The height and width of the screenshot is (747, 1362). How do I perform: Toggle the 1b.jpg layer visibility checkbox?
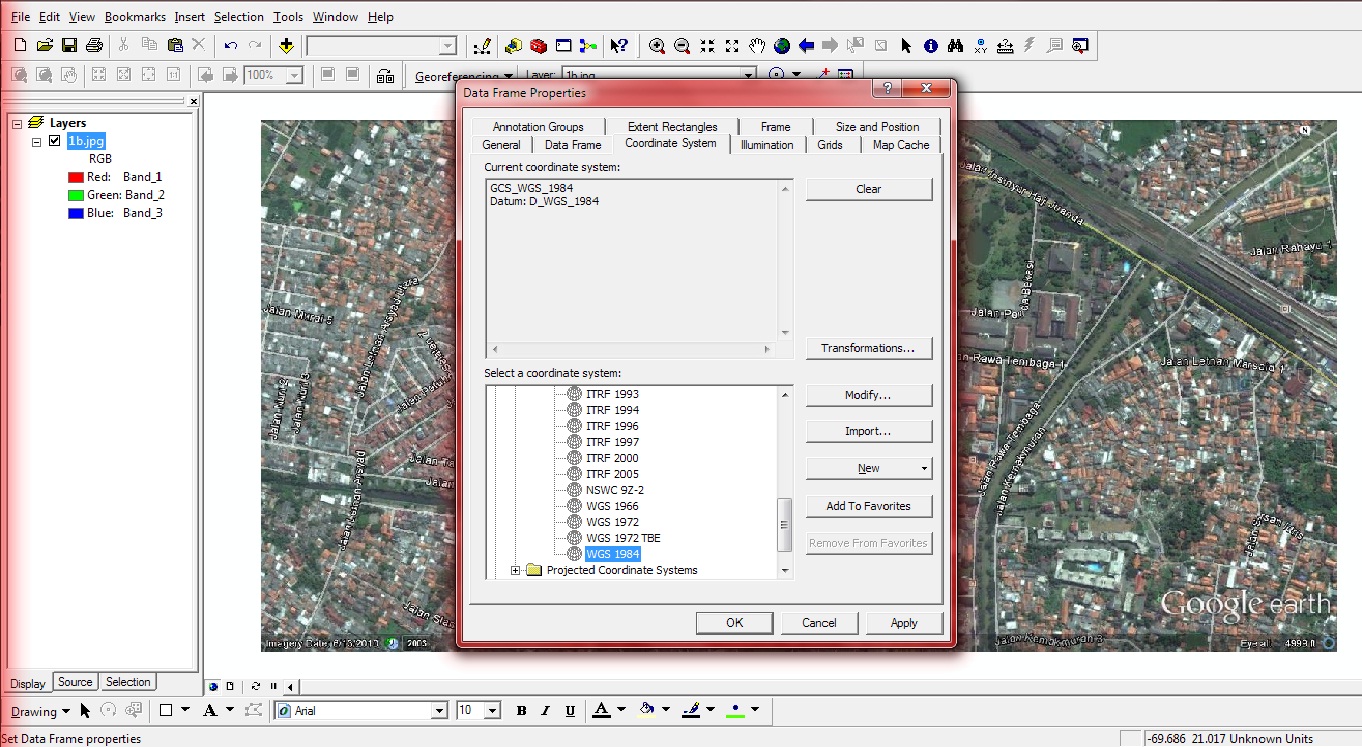tap(54, 140)
